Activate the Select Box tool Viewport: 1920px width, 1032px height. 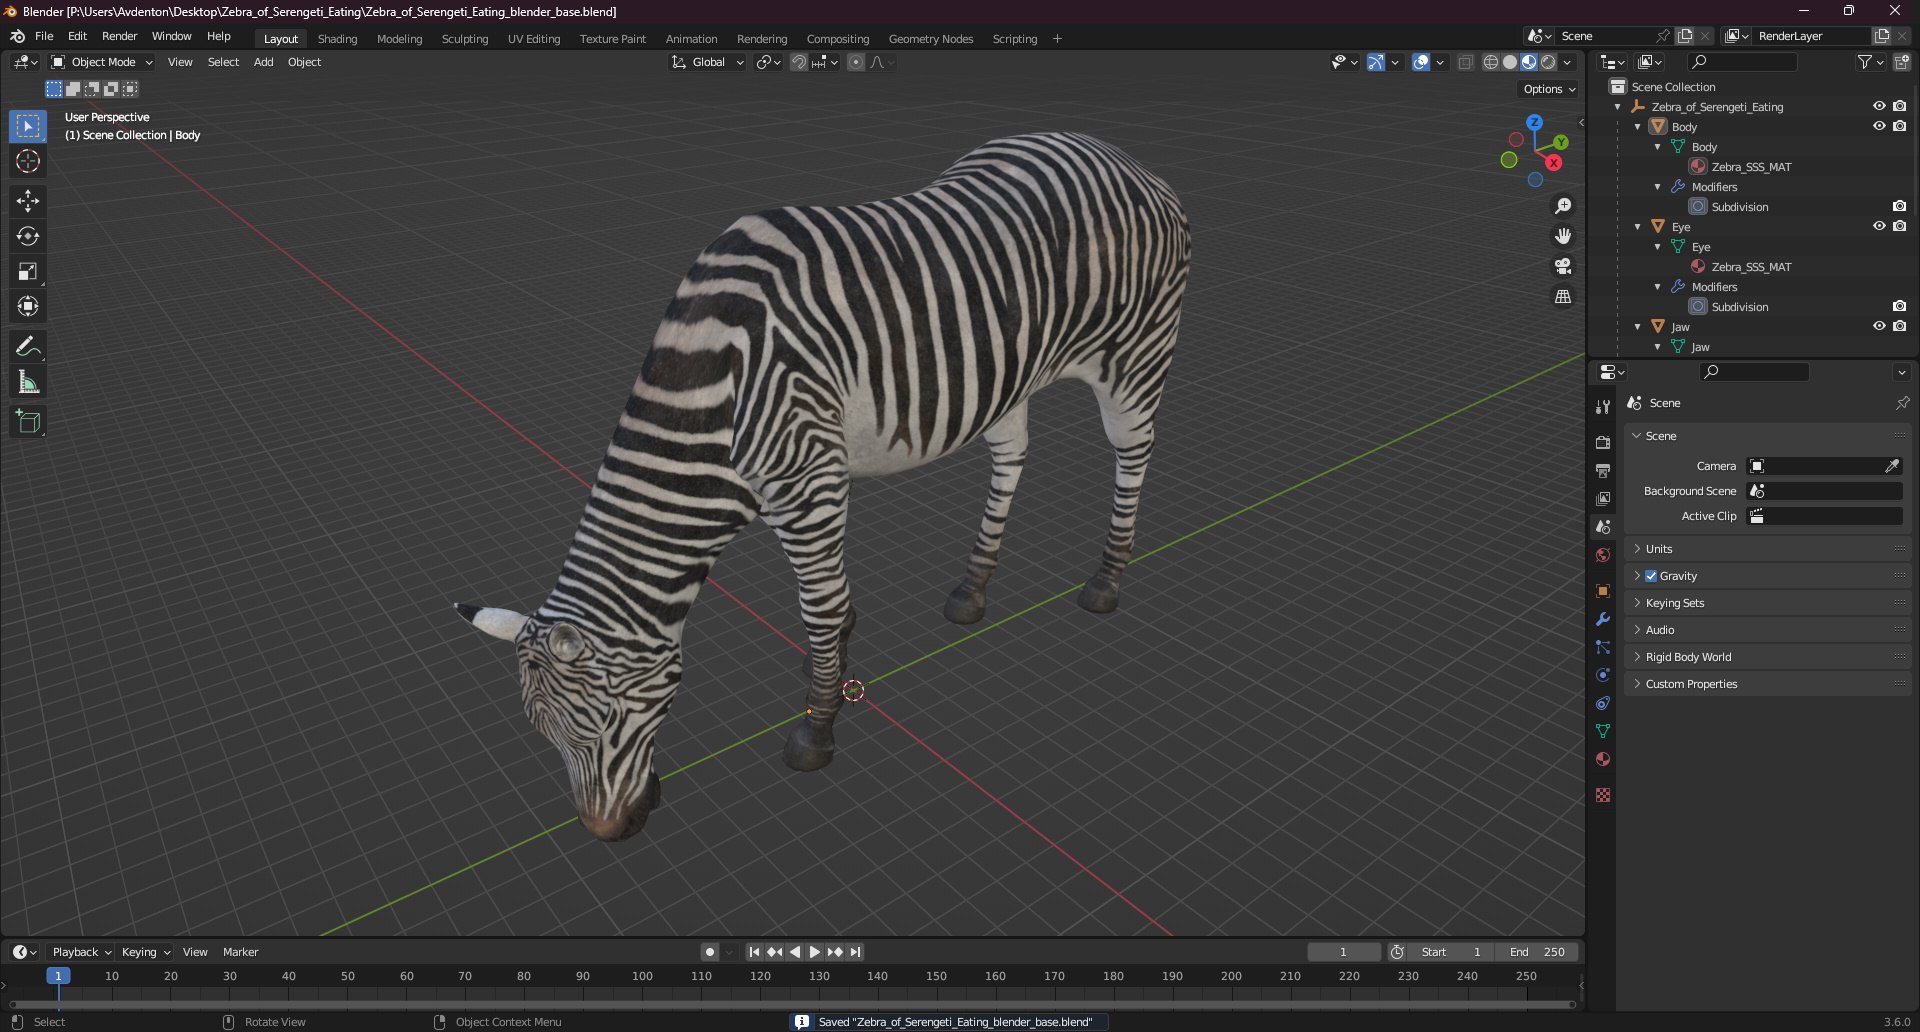coord(28,126)
